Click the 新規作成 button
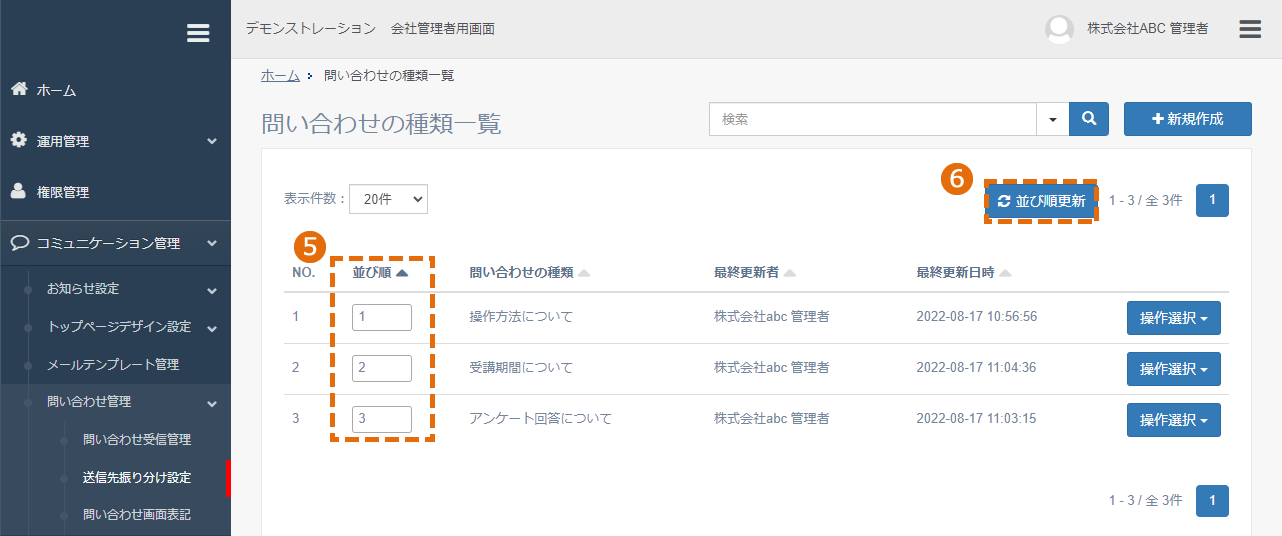Viewport: 1282px width, 536px height. pyautogui.click(x=1188, y=118)
